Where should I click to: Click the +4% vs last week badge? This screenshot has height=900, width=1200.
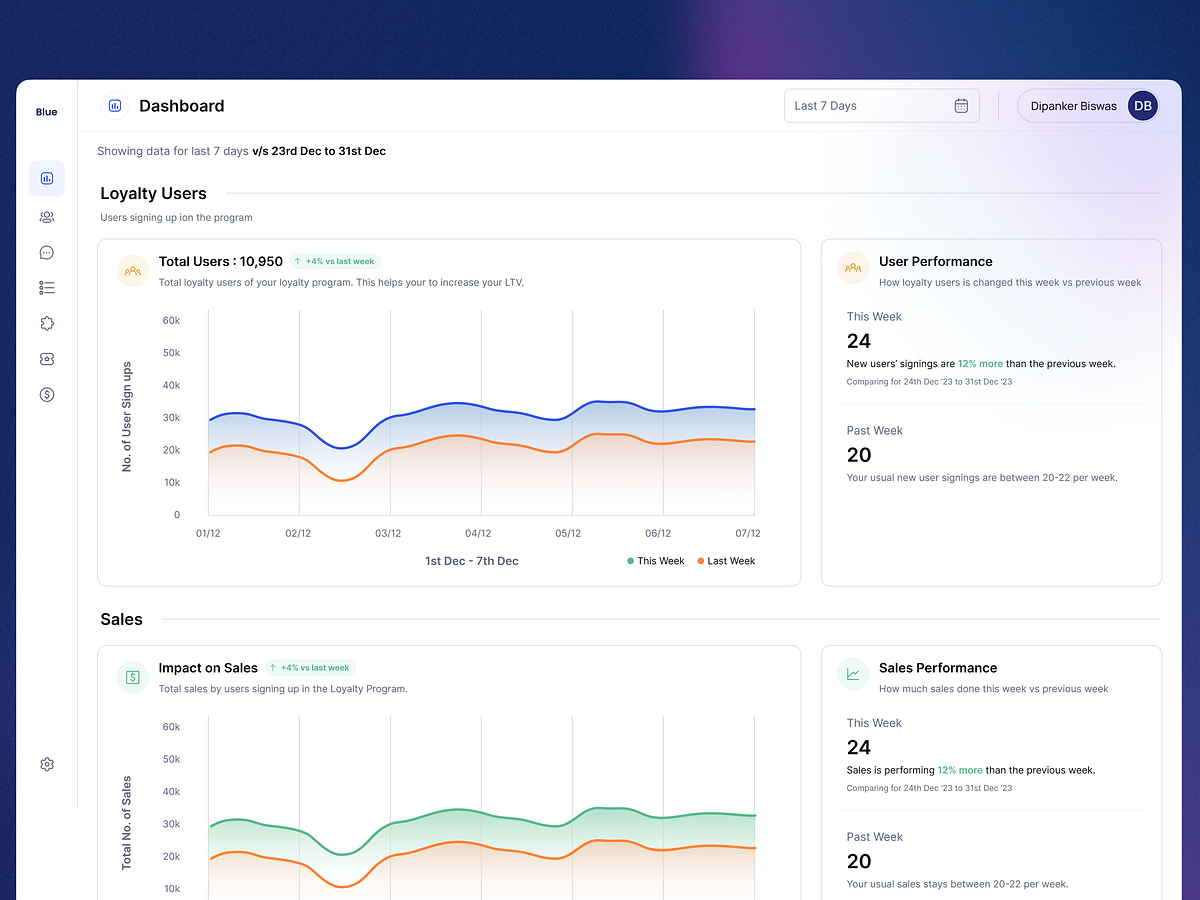coord(335,261)
